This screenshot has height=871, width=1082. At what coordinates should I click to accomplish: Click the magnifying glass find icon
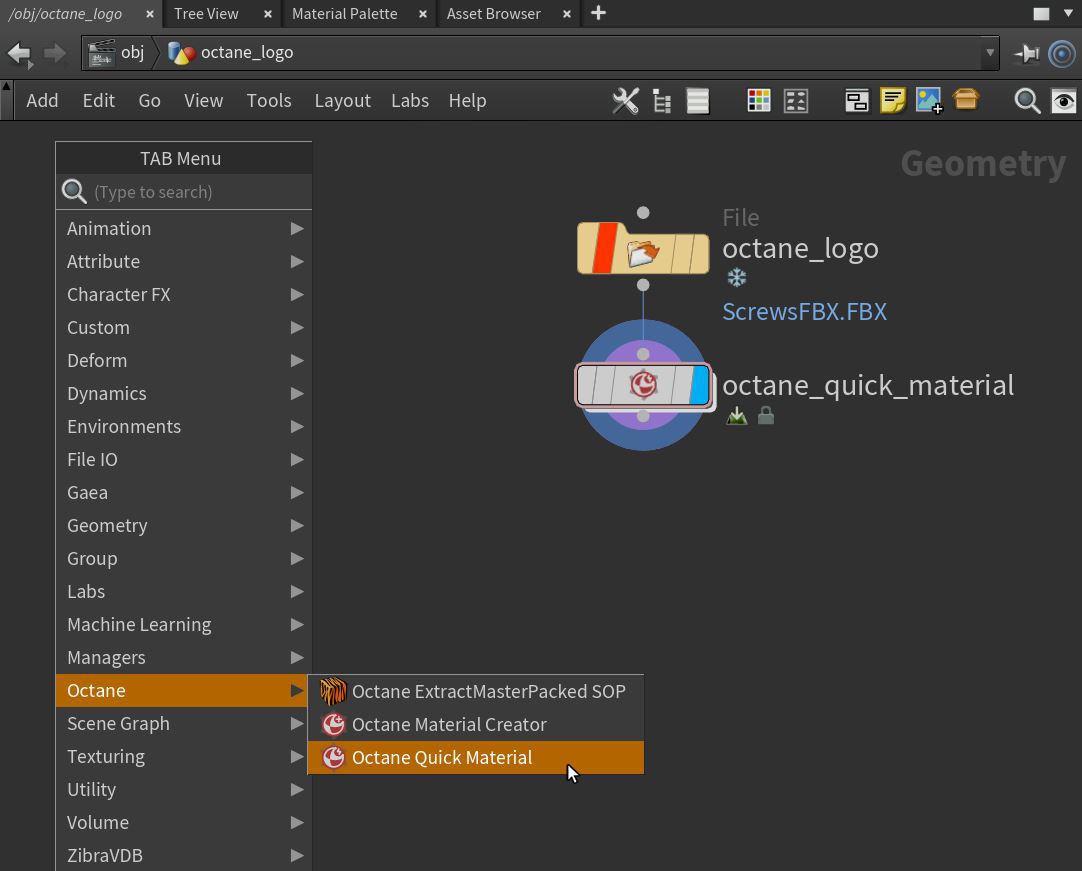pos(1027,101)
